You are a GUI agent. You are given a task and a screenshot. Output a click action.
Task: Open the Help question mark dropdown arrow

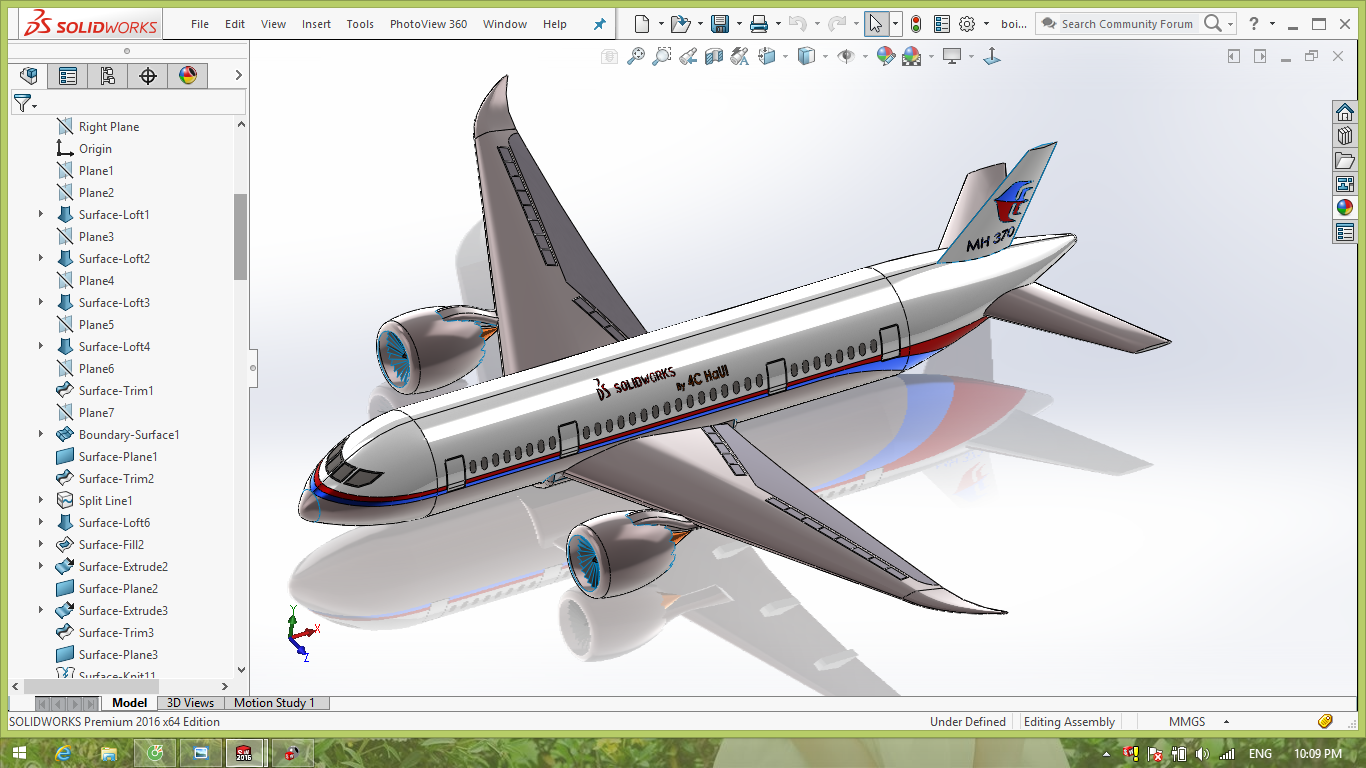point(1272,24)
